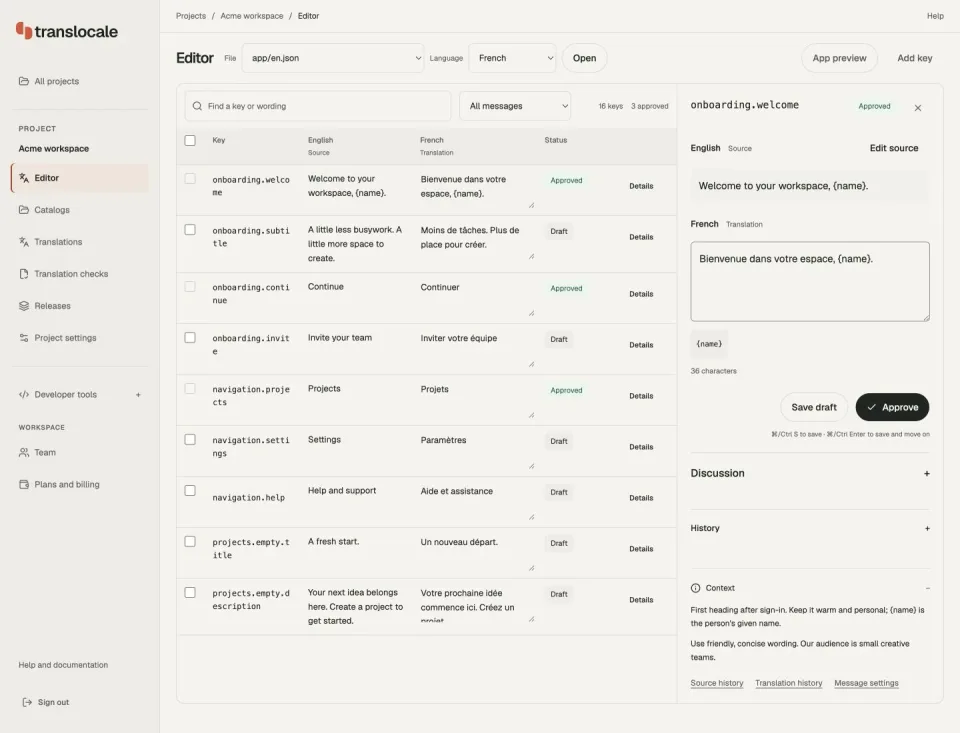Open the All messages filter dropdown
Screen dimensions: 960x733
515,106
